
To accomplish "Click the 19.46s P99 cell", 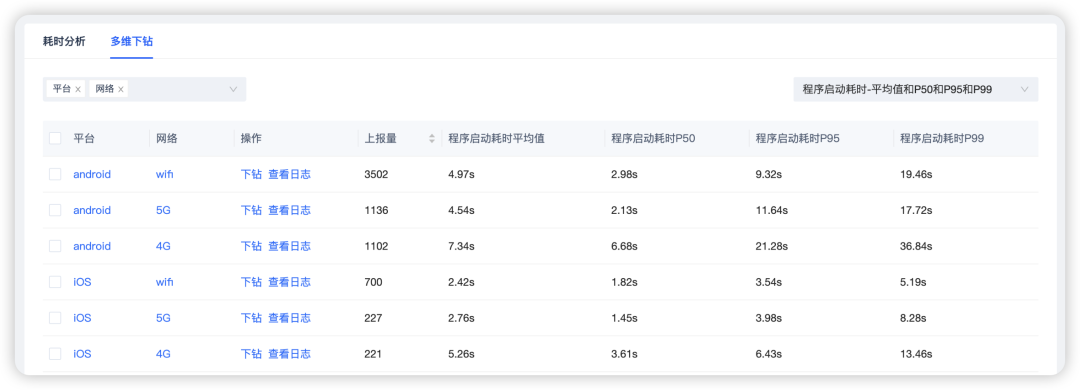I will point(916,174).
